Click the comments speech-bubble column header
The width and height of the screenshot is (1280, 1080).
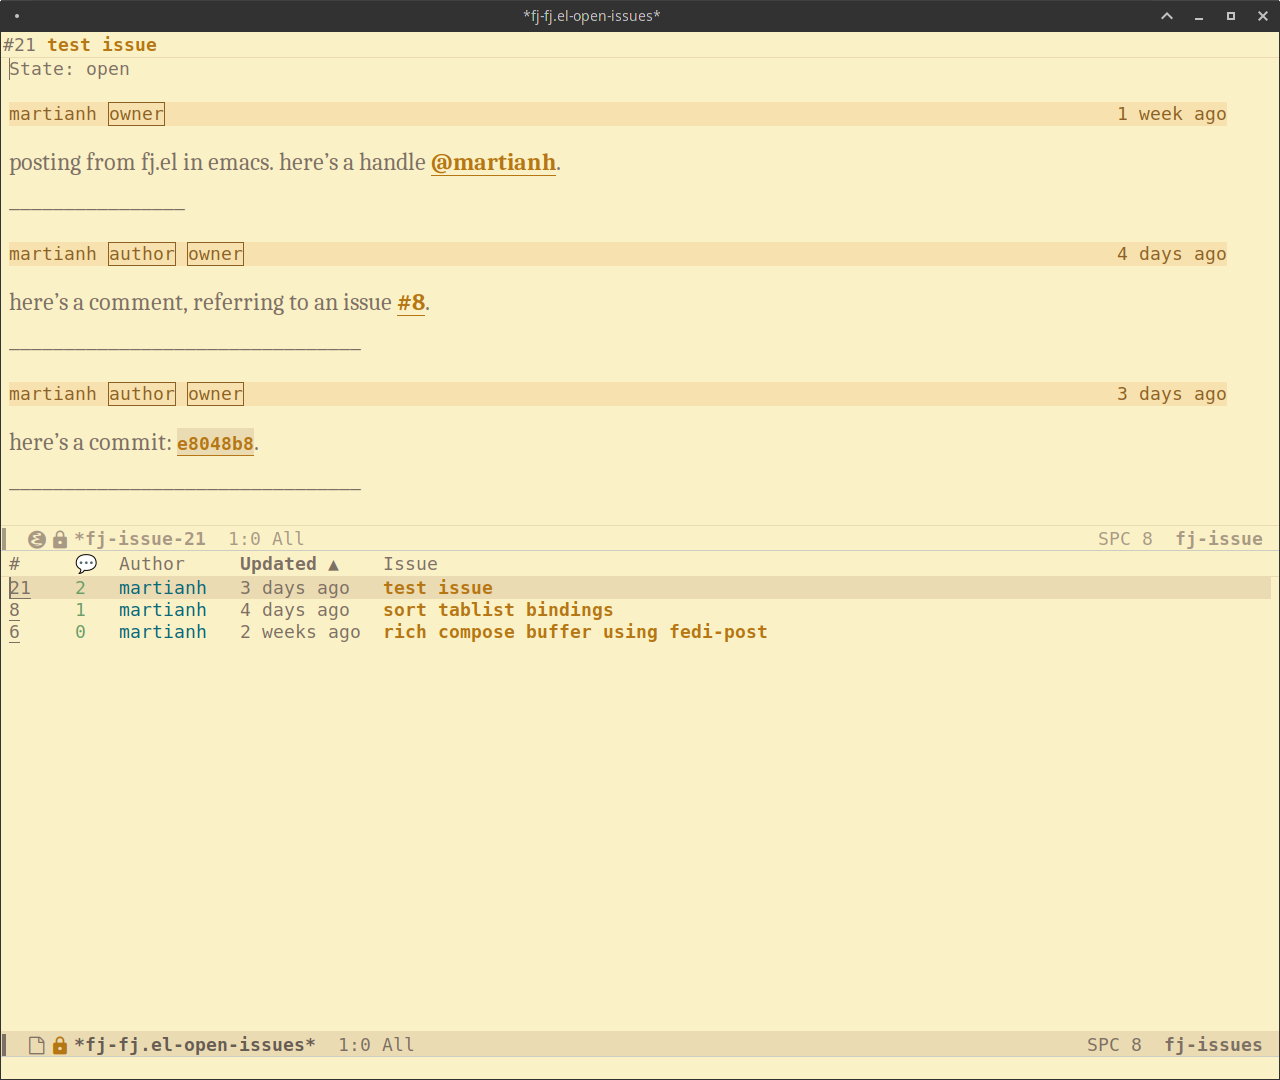(86, 564)
